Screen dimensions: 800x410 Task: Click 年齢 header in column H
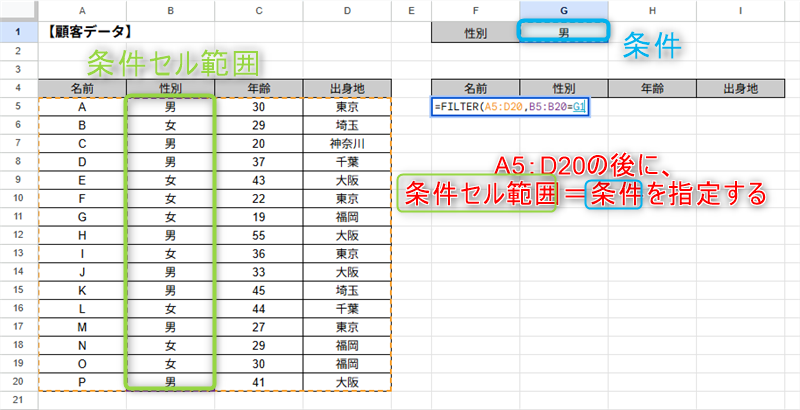click(652, 88)
